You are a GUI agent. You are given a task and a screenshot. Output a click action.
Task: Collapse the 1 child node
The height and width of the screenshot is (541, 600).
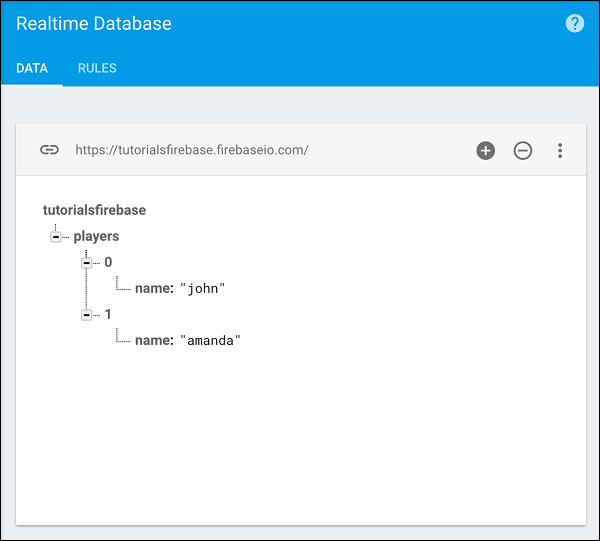(x=87, y=315)
